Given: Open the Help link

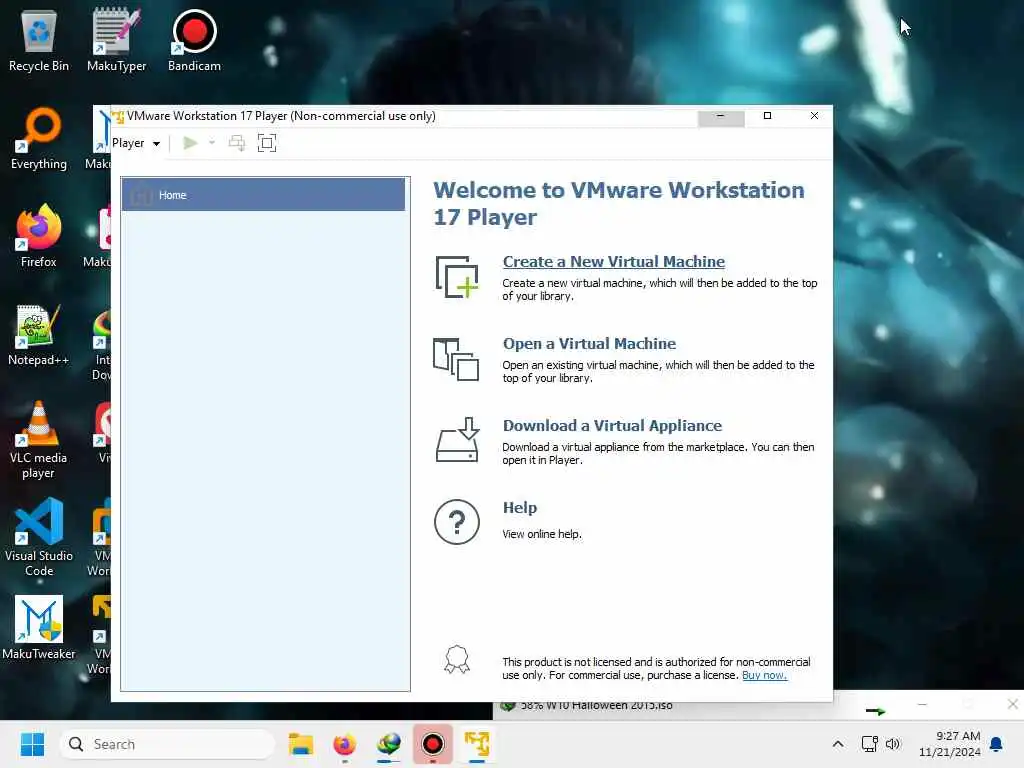Looking at the screenshot, I should [x=520, y=507].
